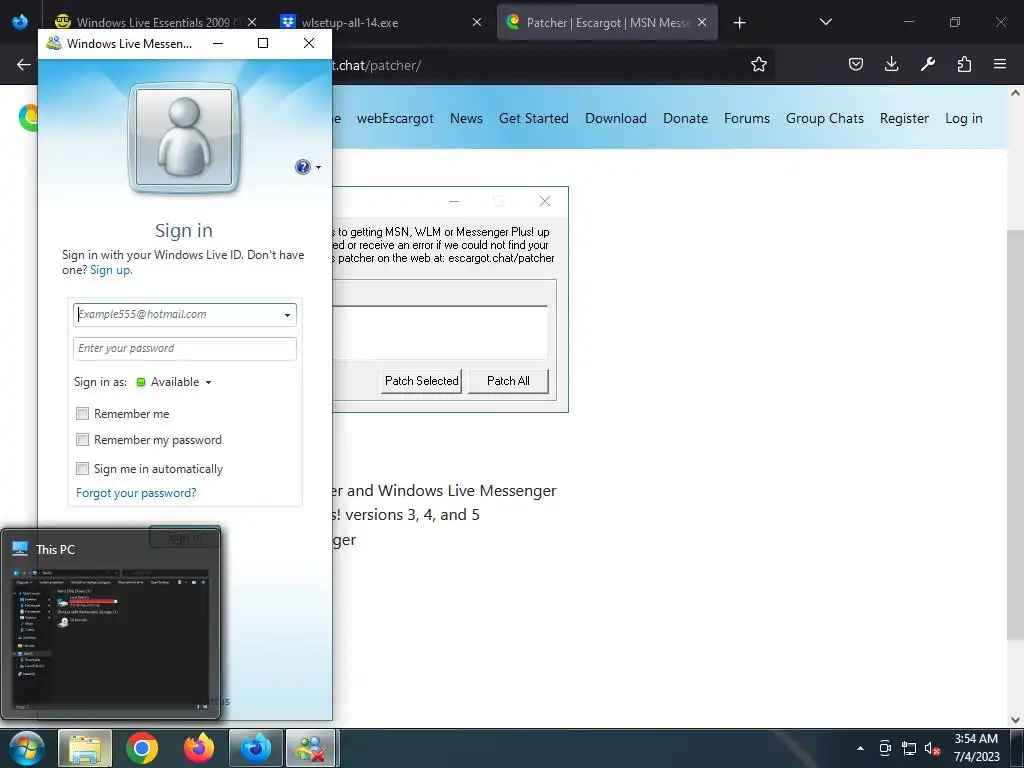This screenshot has width=1024, height=768.
Task: Open the News nav item
Action: pos(466,118)
